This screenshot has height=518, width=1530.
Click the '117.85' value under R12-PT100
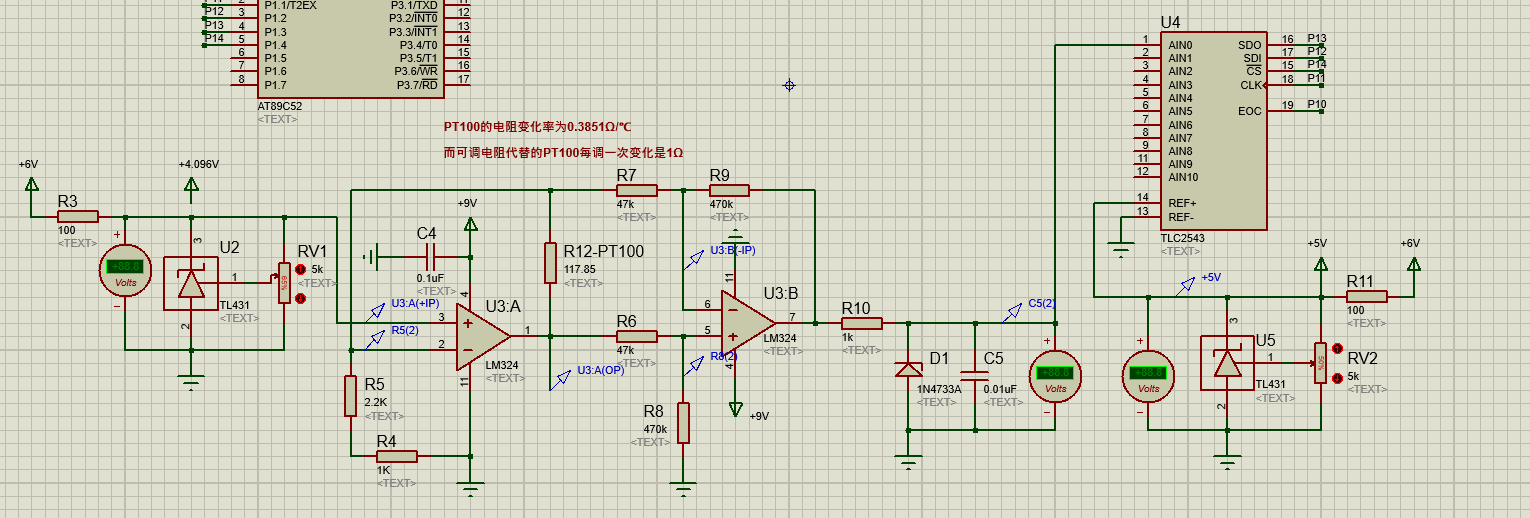(579, 269)
